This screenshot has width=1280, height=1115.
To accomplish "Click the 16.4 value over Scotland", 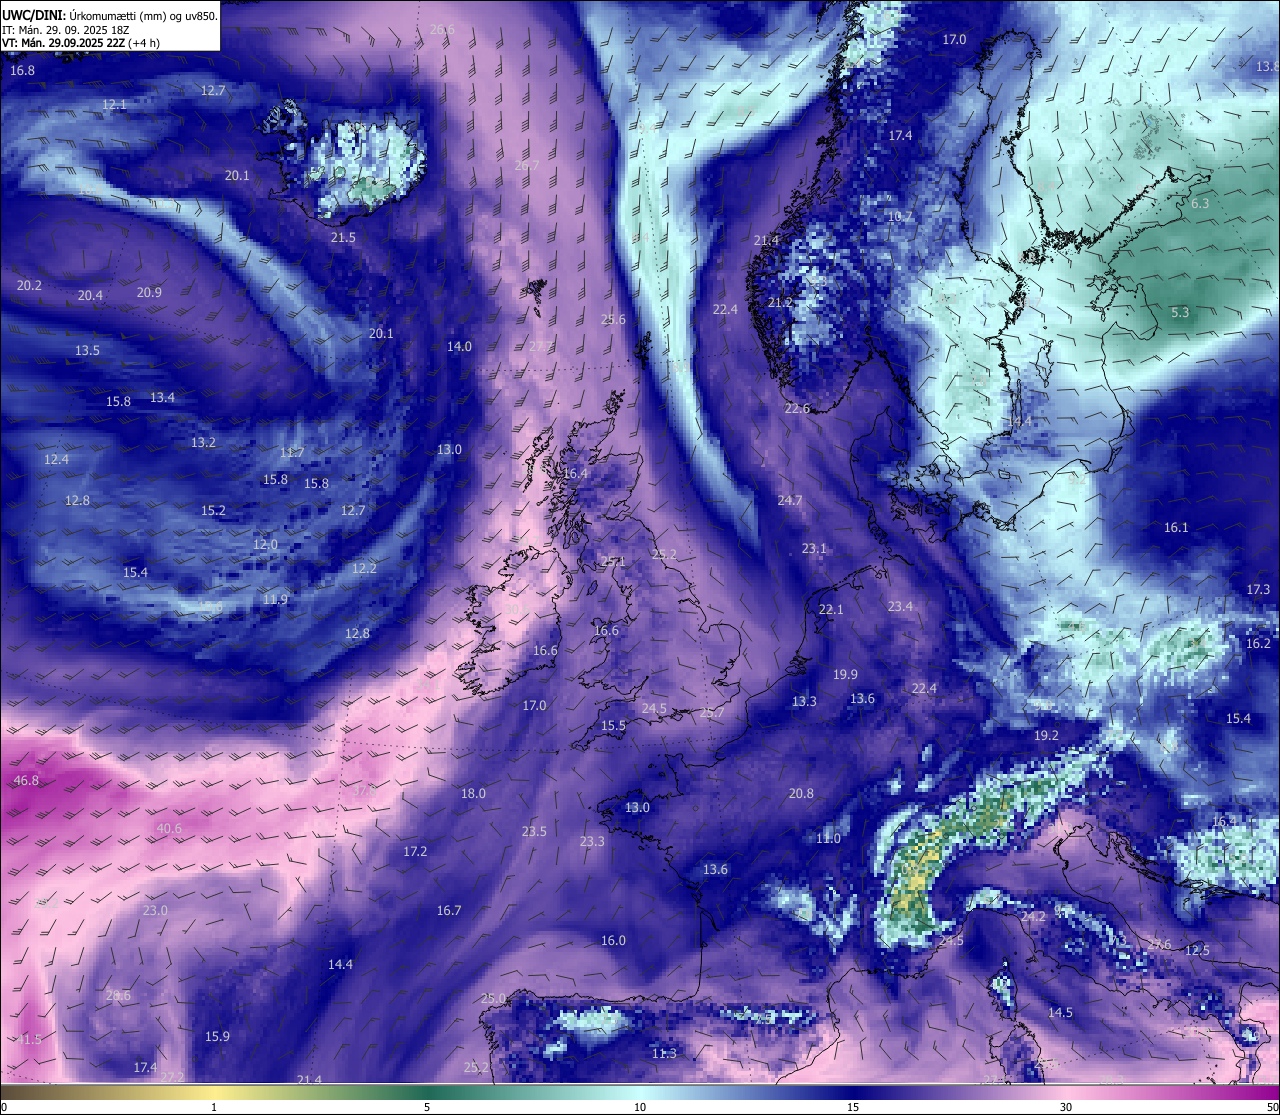I will [x=575, y=473].
